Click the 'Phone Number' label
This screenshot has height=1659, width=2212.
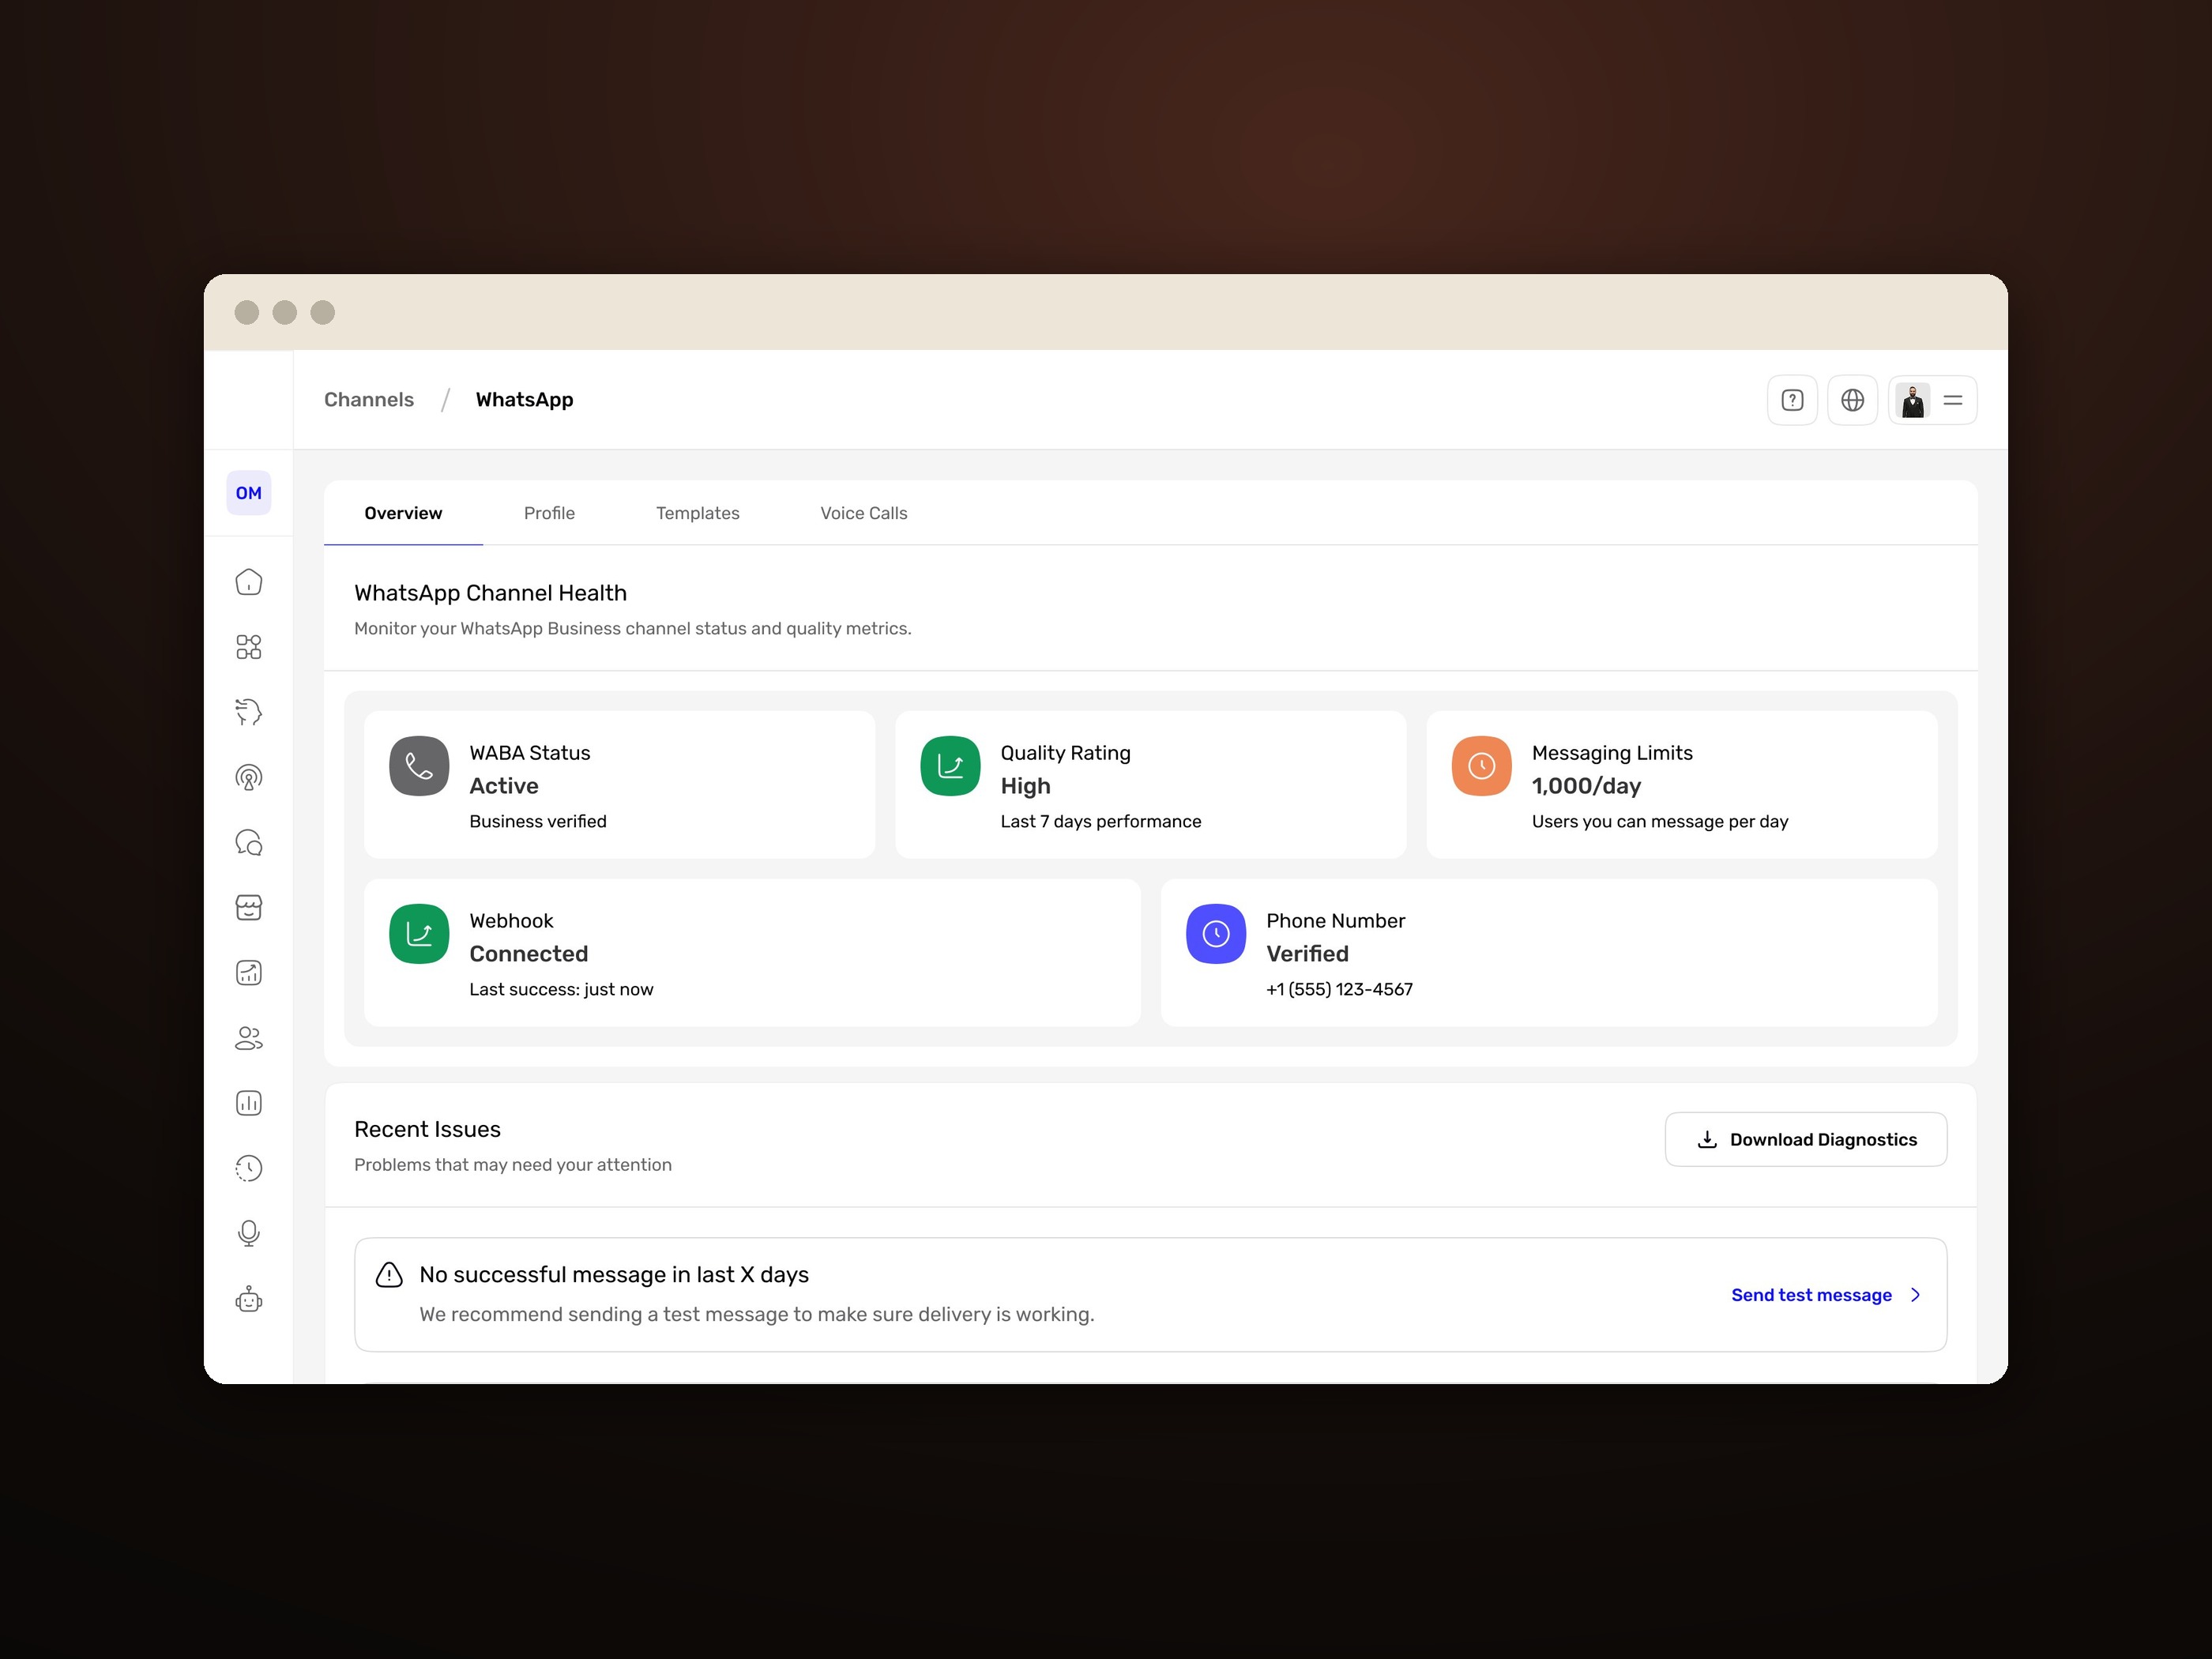tap(1335, 921)
